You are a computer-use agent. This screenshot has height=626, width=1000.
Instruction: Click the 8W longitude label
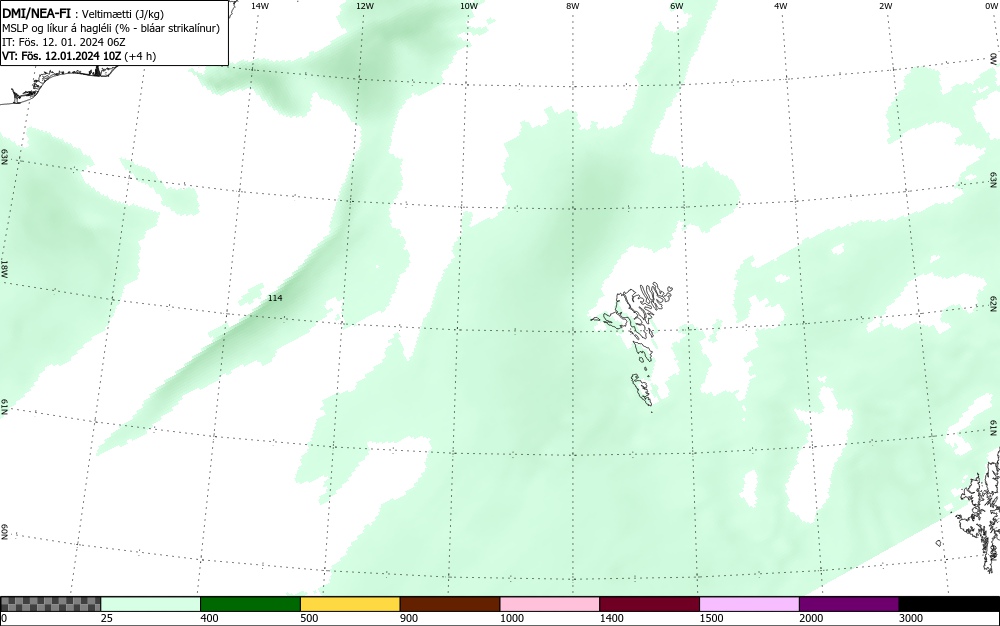[573, 6]
